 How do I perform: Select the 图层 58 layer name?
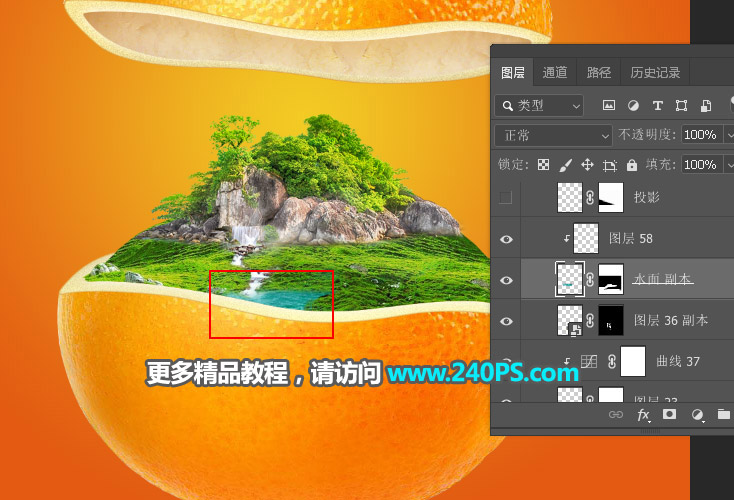[x=631, y=238]
